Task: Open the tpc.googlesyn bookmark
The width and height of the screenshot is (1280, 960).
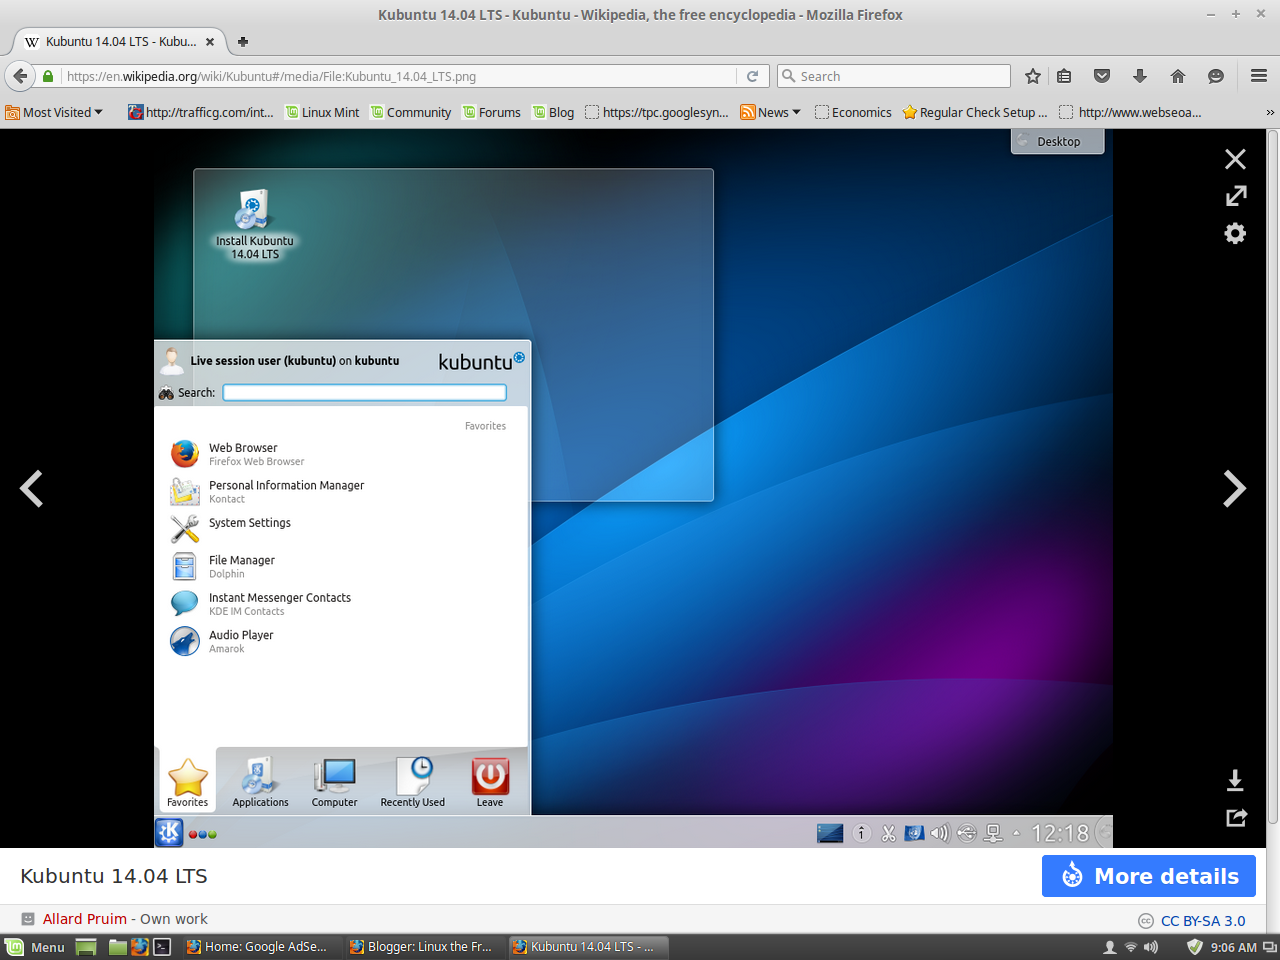Action: pos(657,112)
